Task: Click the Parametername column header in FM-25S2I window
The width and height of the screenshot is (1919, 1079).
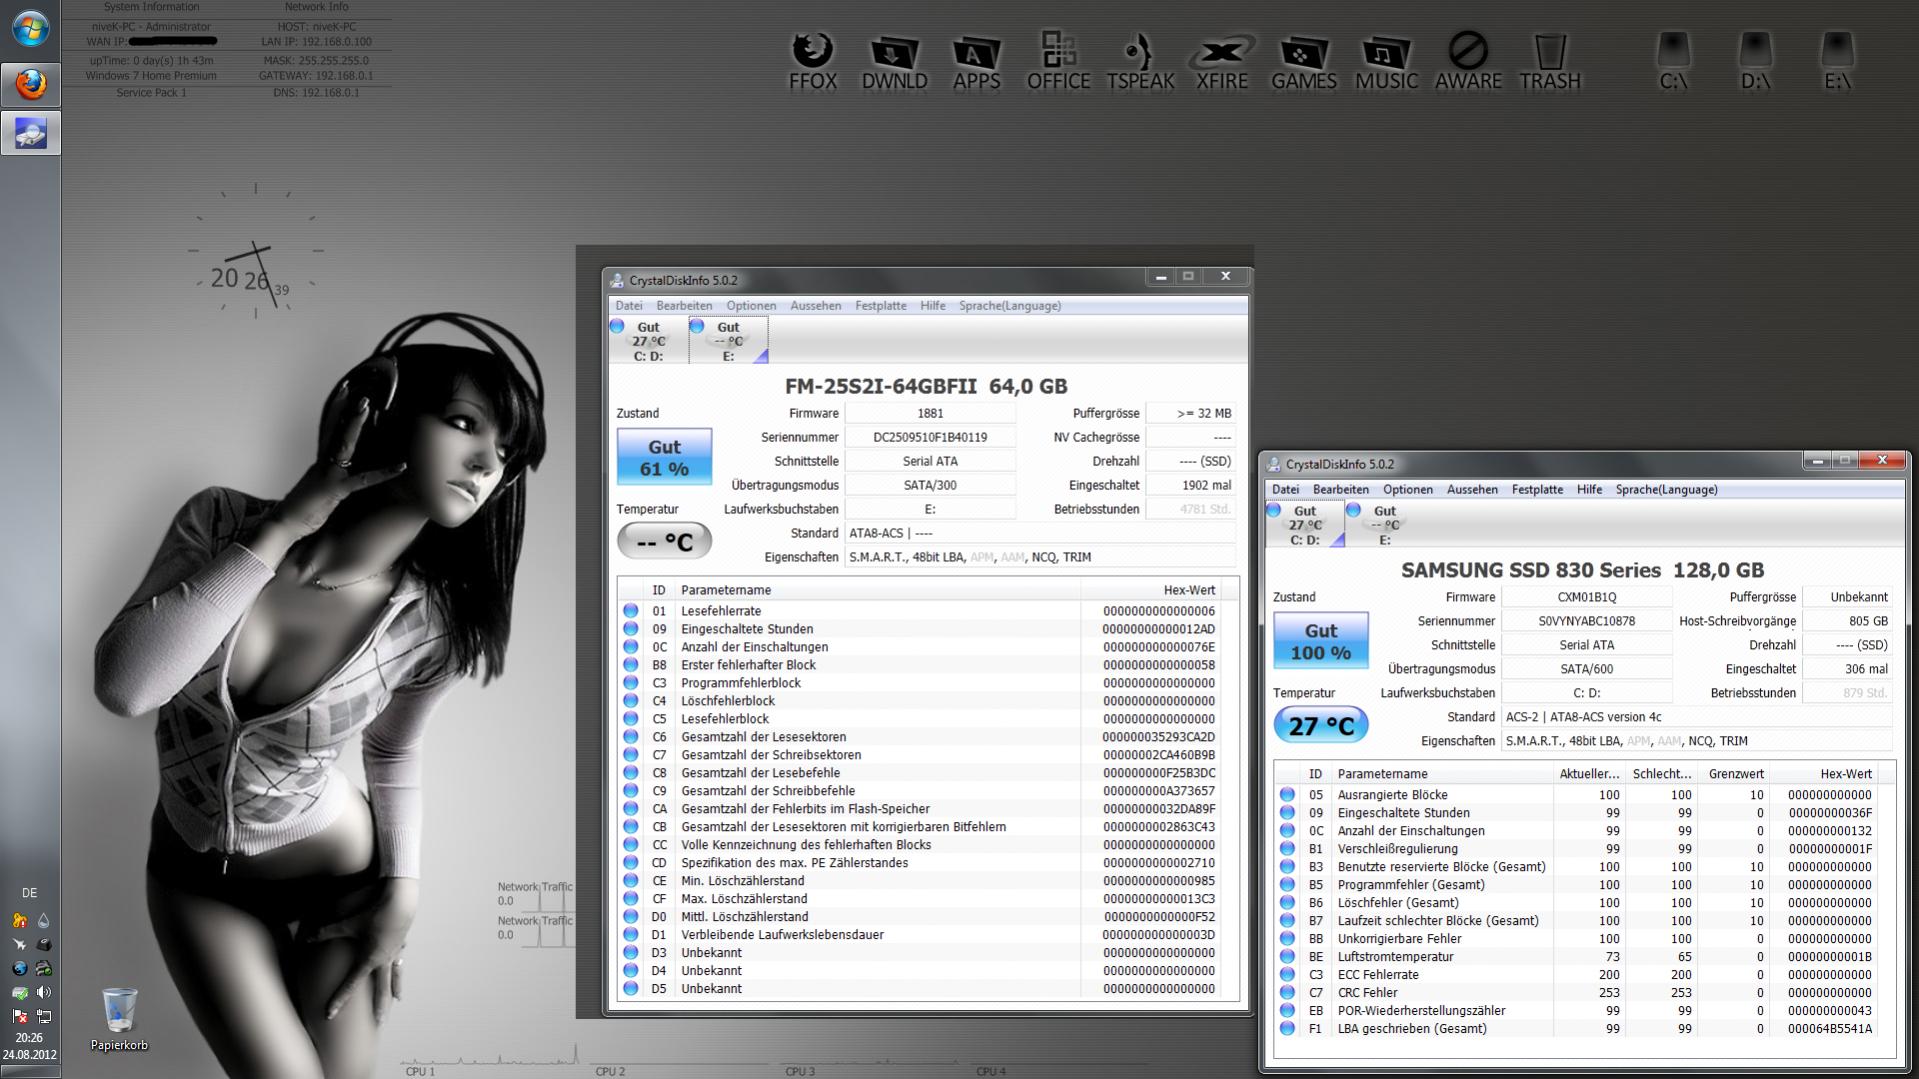Action: 877,590
